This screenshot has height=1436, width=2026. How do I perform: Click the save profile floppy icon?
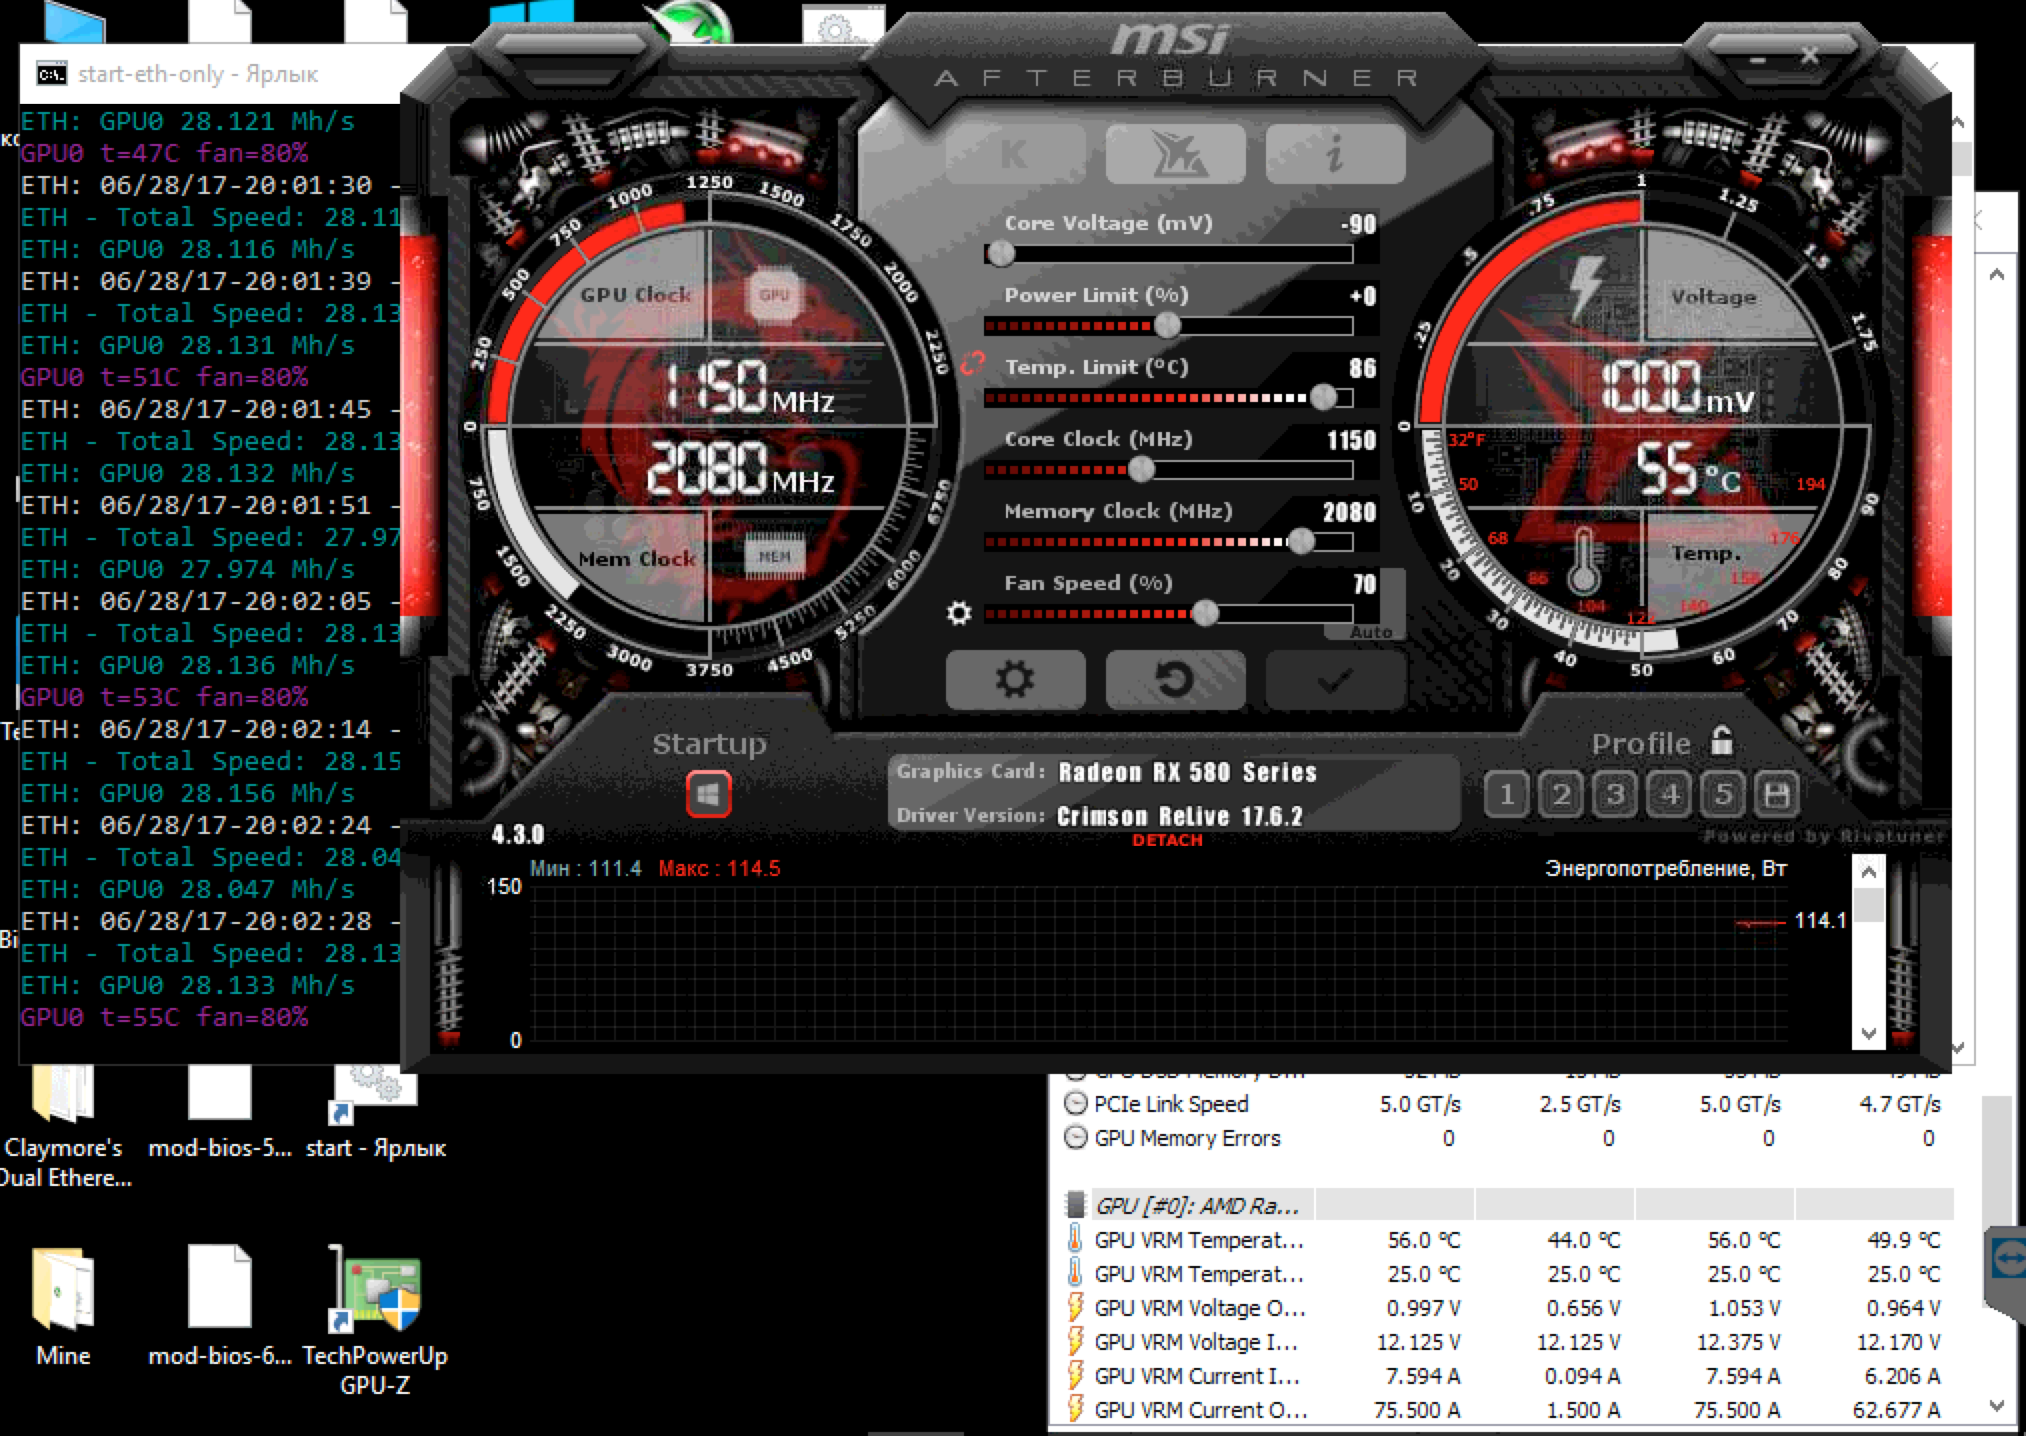(1777, 795)
